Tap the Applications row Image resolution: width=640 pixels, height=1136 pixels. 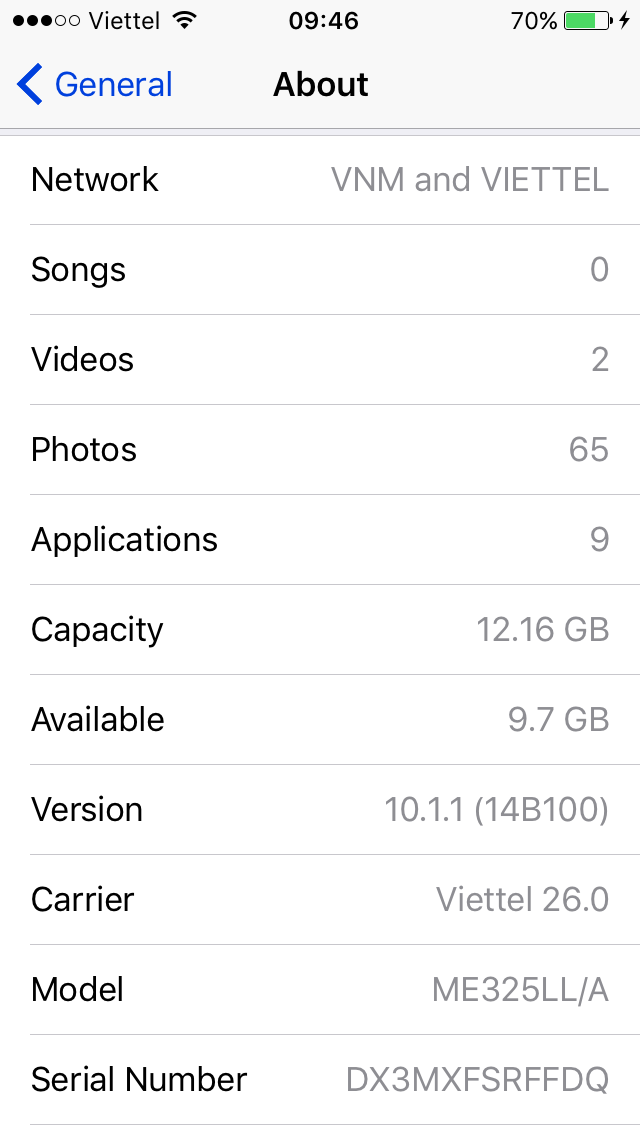pyautogui.click(x=320, y=540)
